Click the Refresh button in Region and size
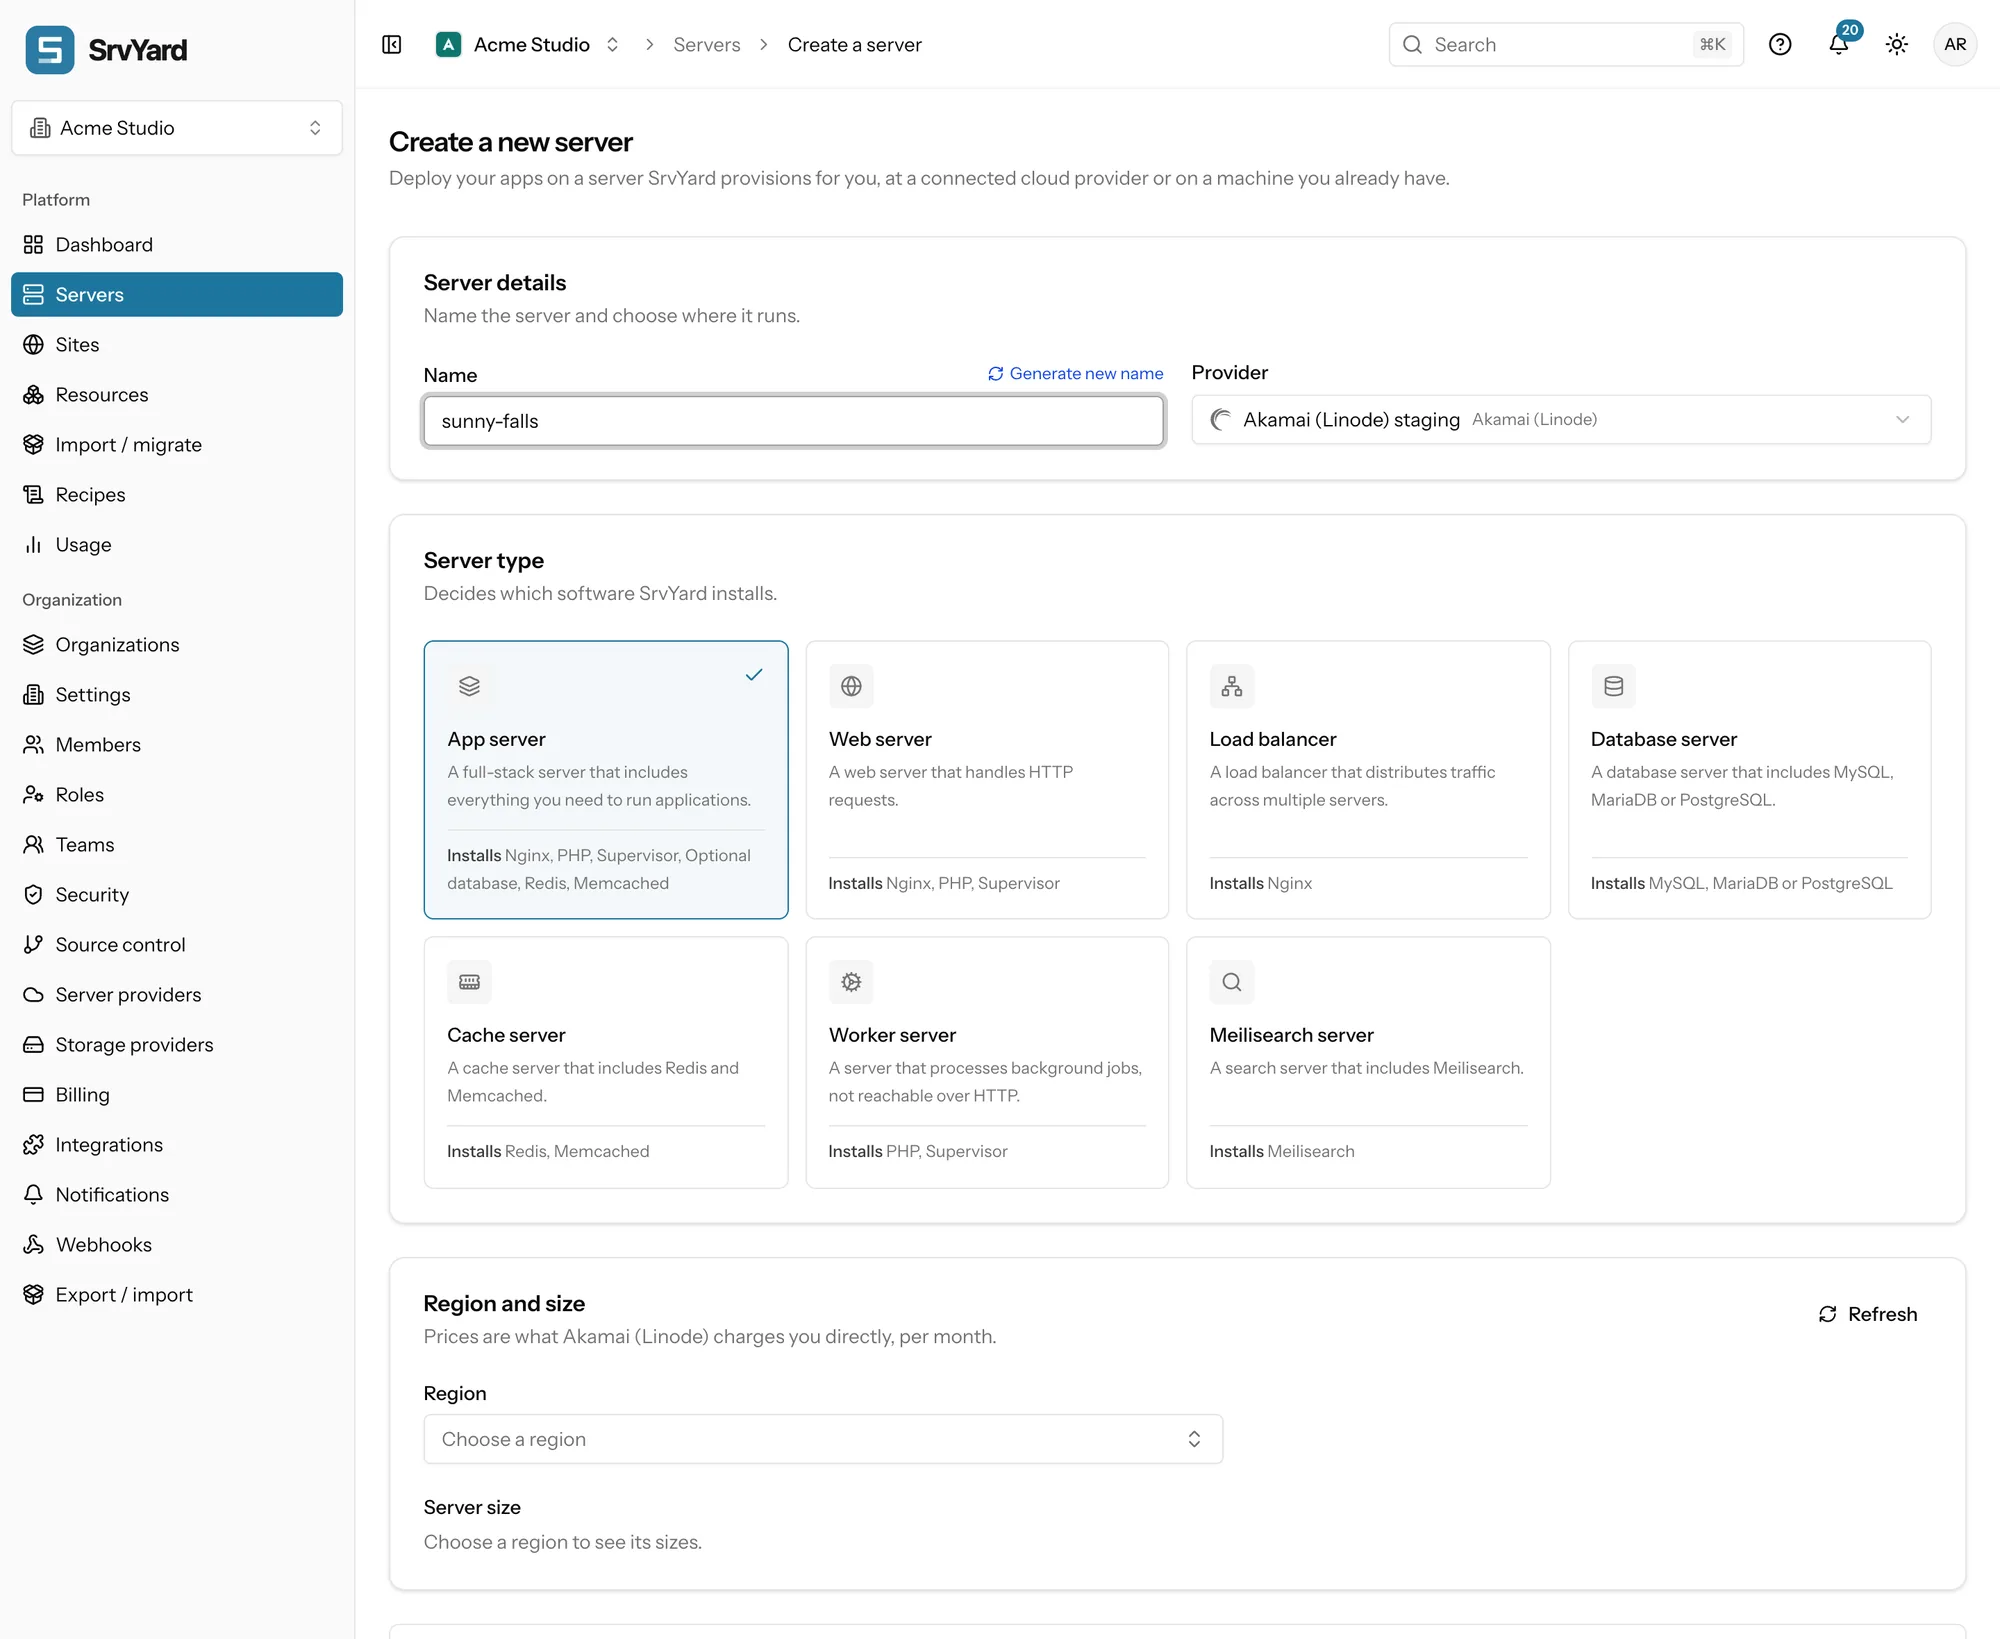 (1868, 1314)
